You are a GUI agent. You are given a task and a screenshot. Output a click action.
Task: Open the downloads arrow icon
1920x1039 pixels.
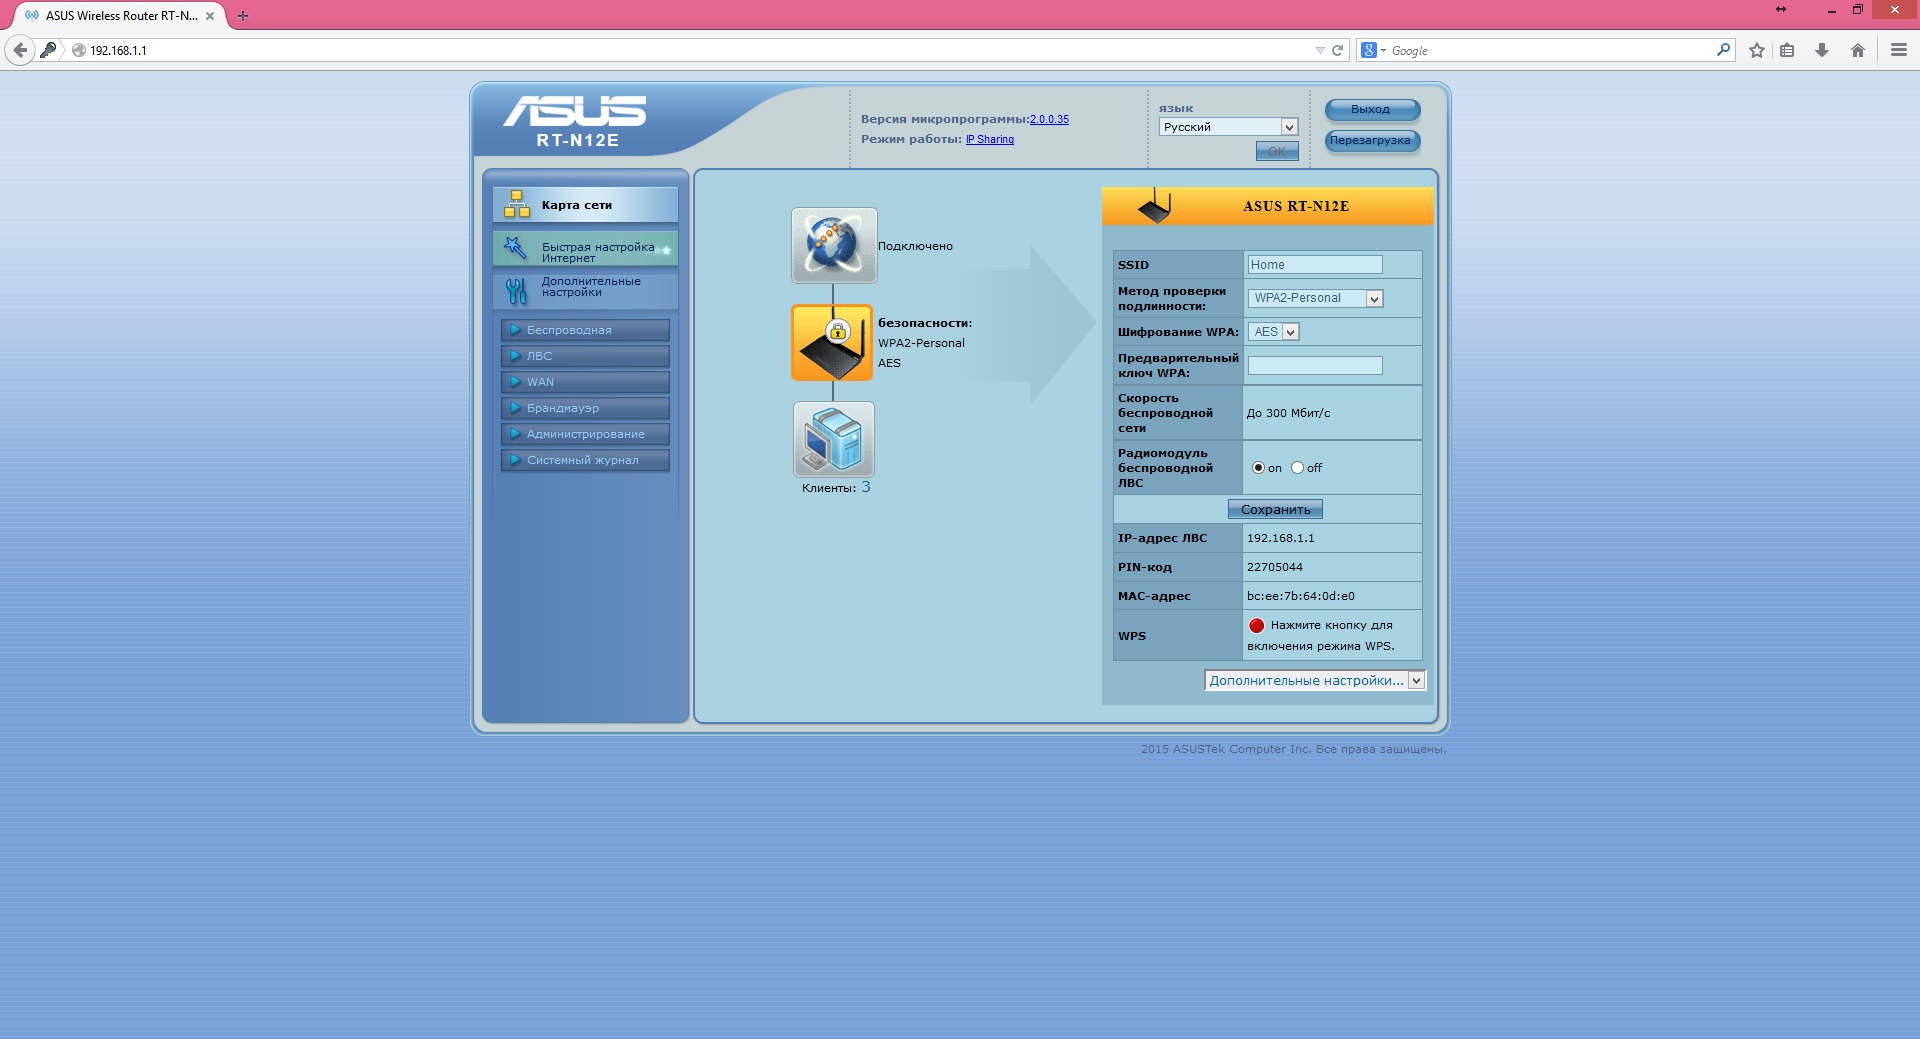tap(1822, 50)
